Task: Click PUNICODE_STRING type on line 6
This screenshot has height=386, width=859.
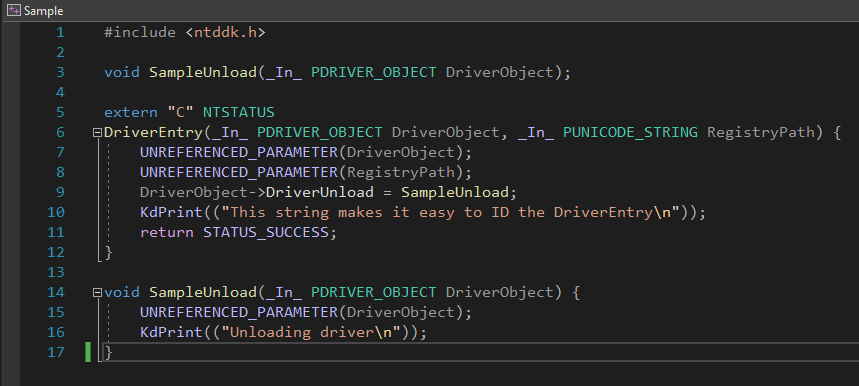Action: [x=631, y=132]
